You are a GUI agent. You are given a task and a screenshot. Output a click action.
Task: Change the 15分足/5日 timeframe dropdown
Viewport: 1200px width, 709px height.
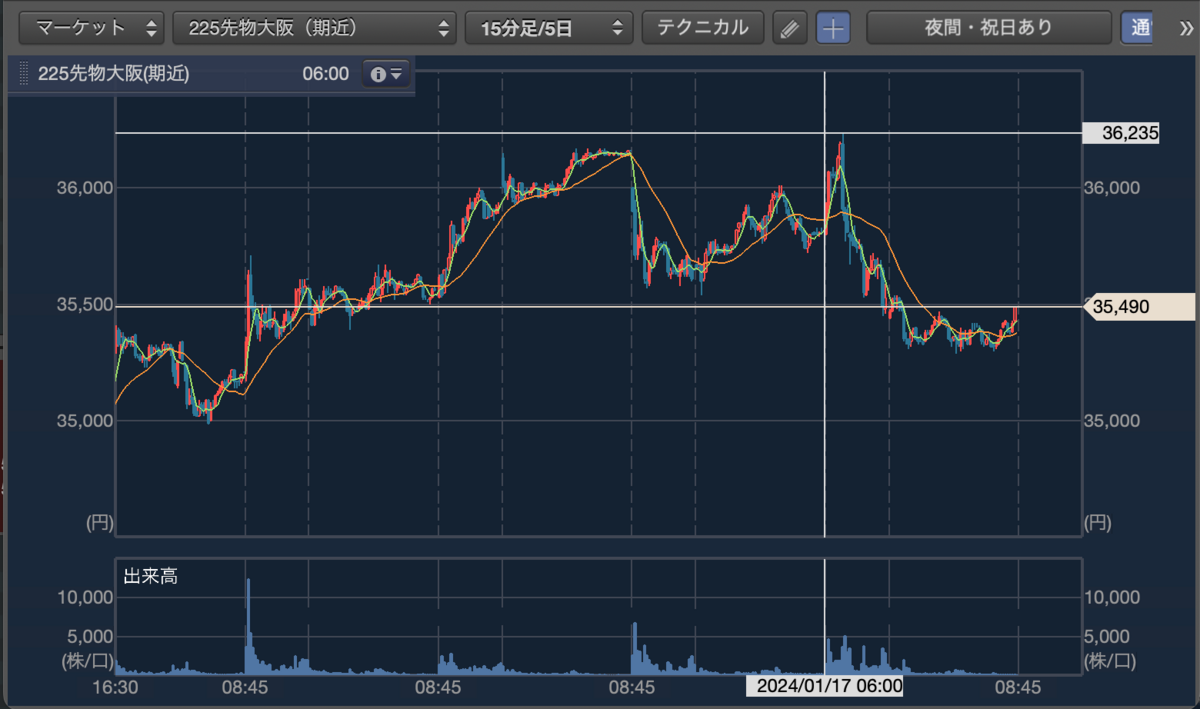click(549, 28)
